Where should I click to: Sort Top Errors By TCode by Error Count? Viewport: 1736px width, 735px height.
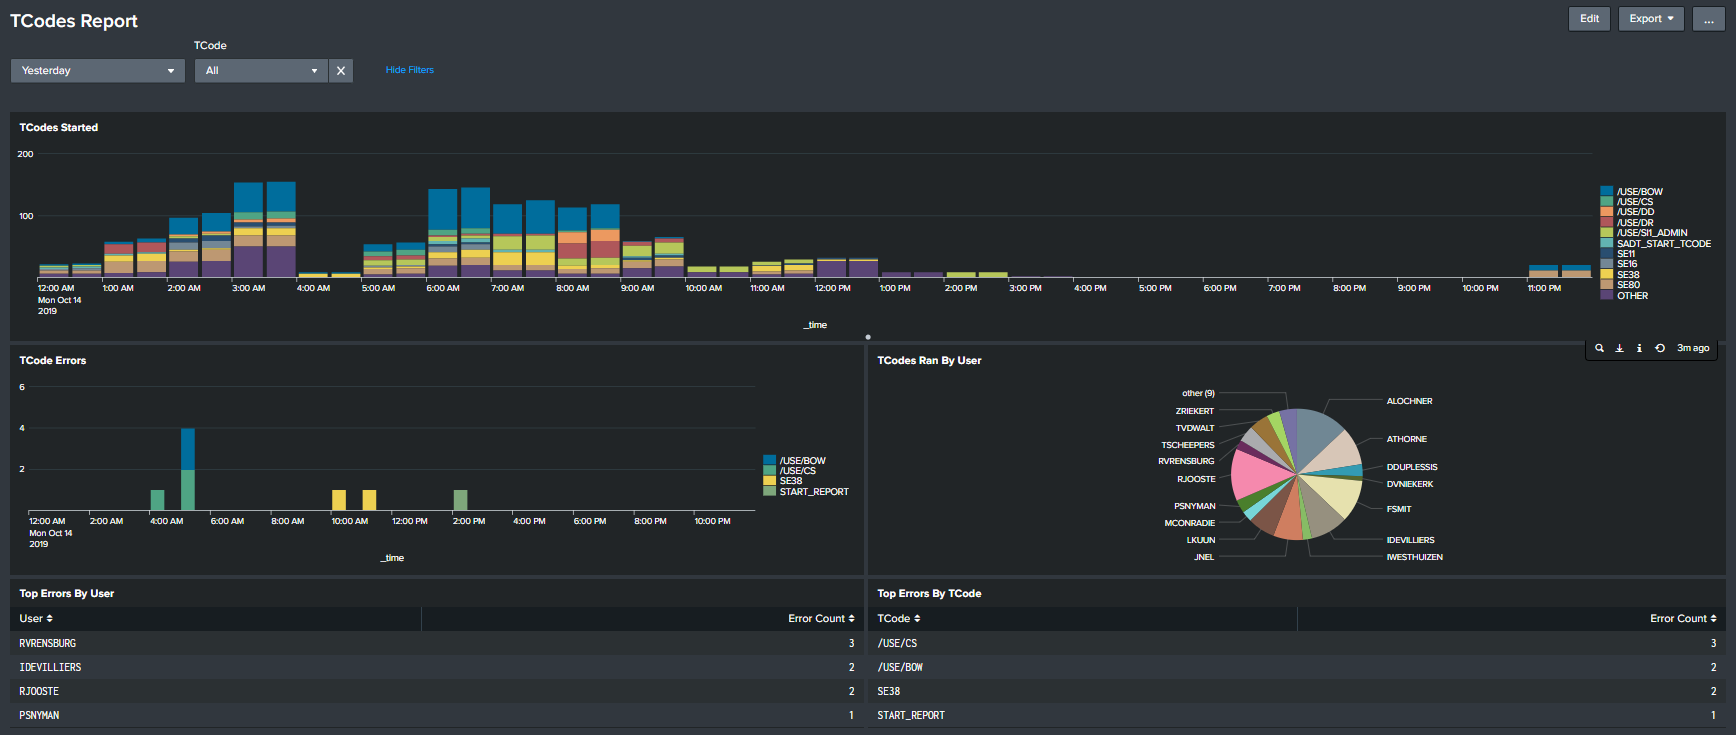(1683, 619)
